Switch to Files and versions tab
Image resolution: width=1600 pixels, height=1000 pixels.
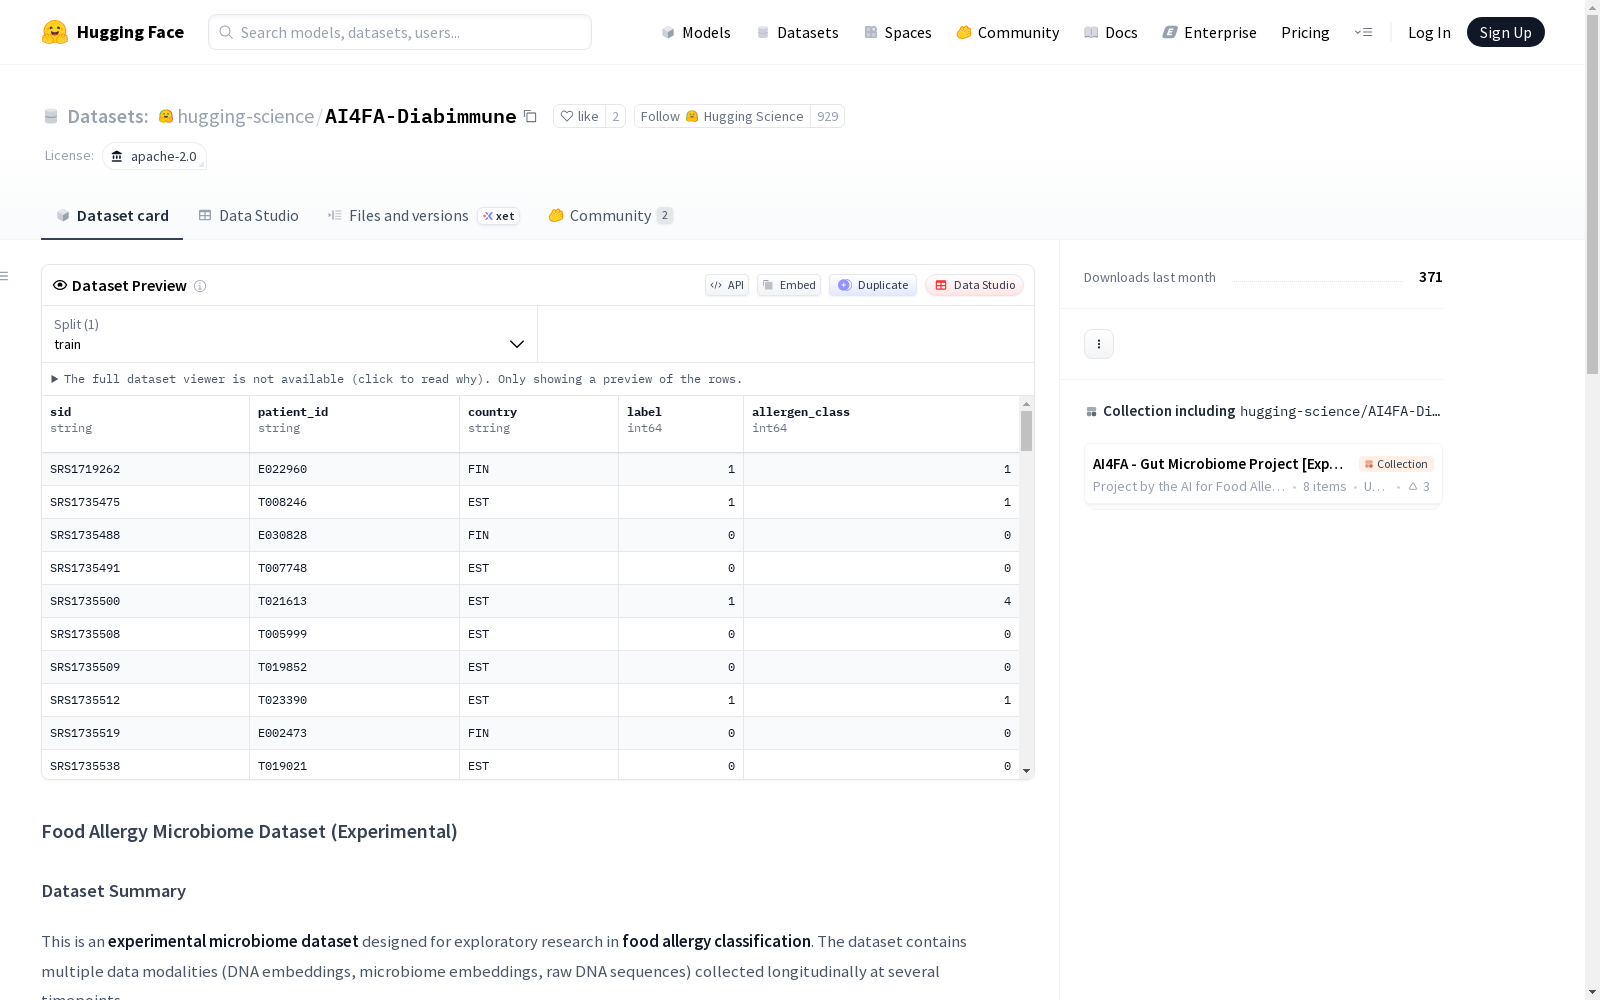point(423,216)
